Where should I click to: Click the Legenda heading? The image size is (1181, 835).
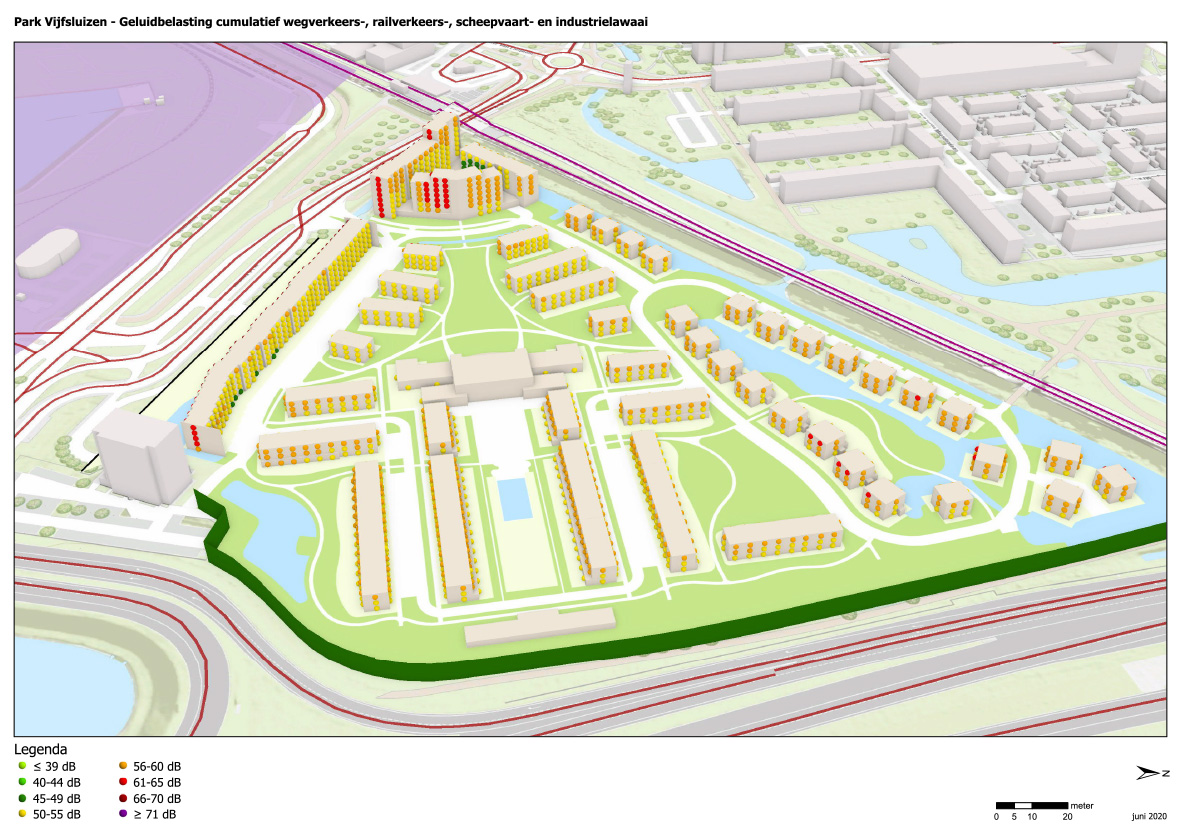tap(40, 748)
